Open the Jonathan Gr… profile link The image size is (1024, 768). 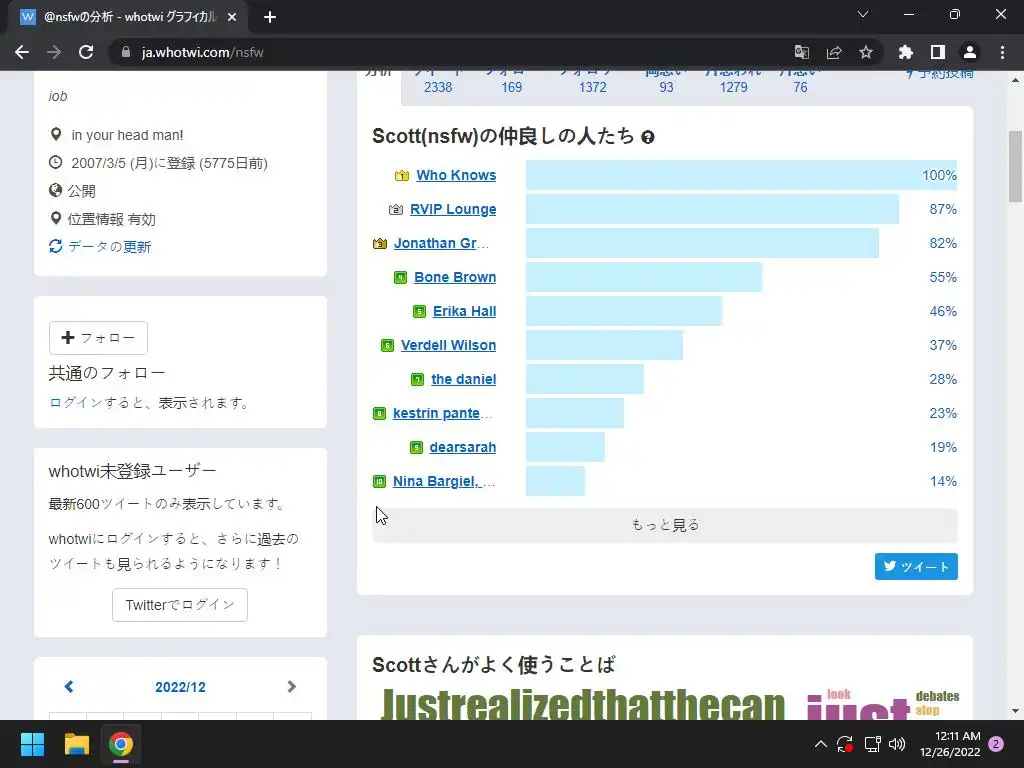441,243
